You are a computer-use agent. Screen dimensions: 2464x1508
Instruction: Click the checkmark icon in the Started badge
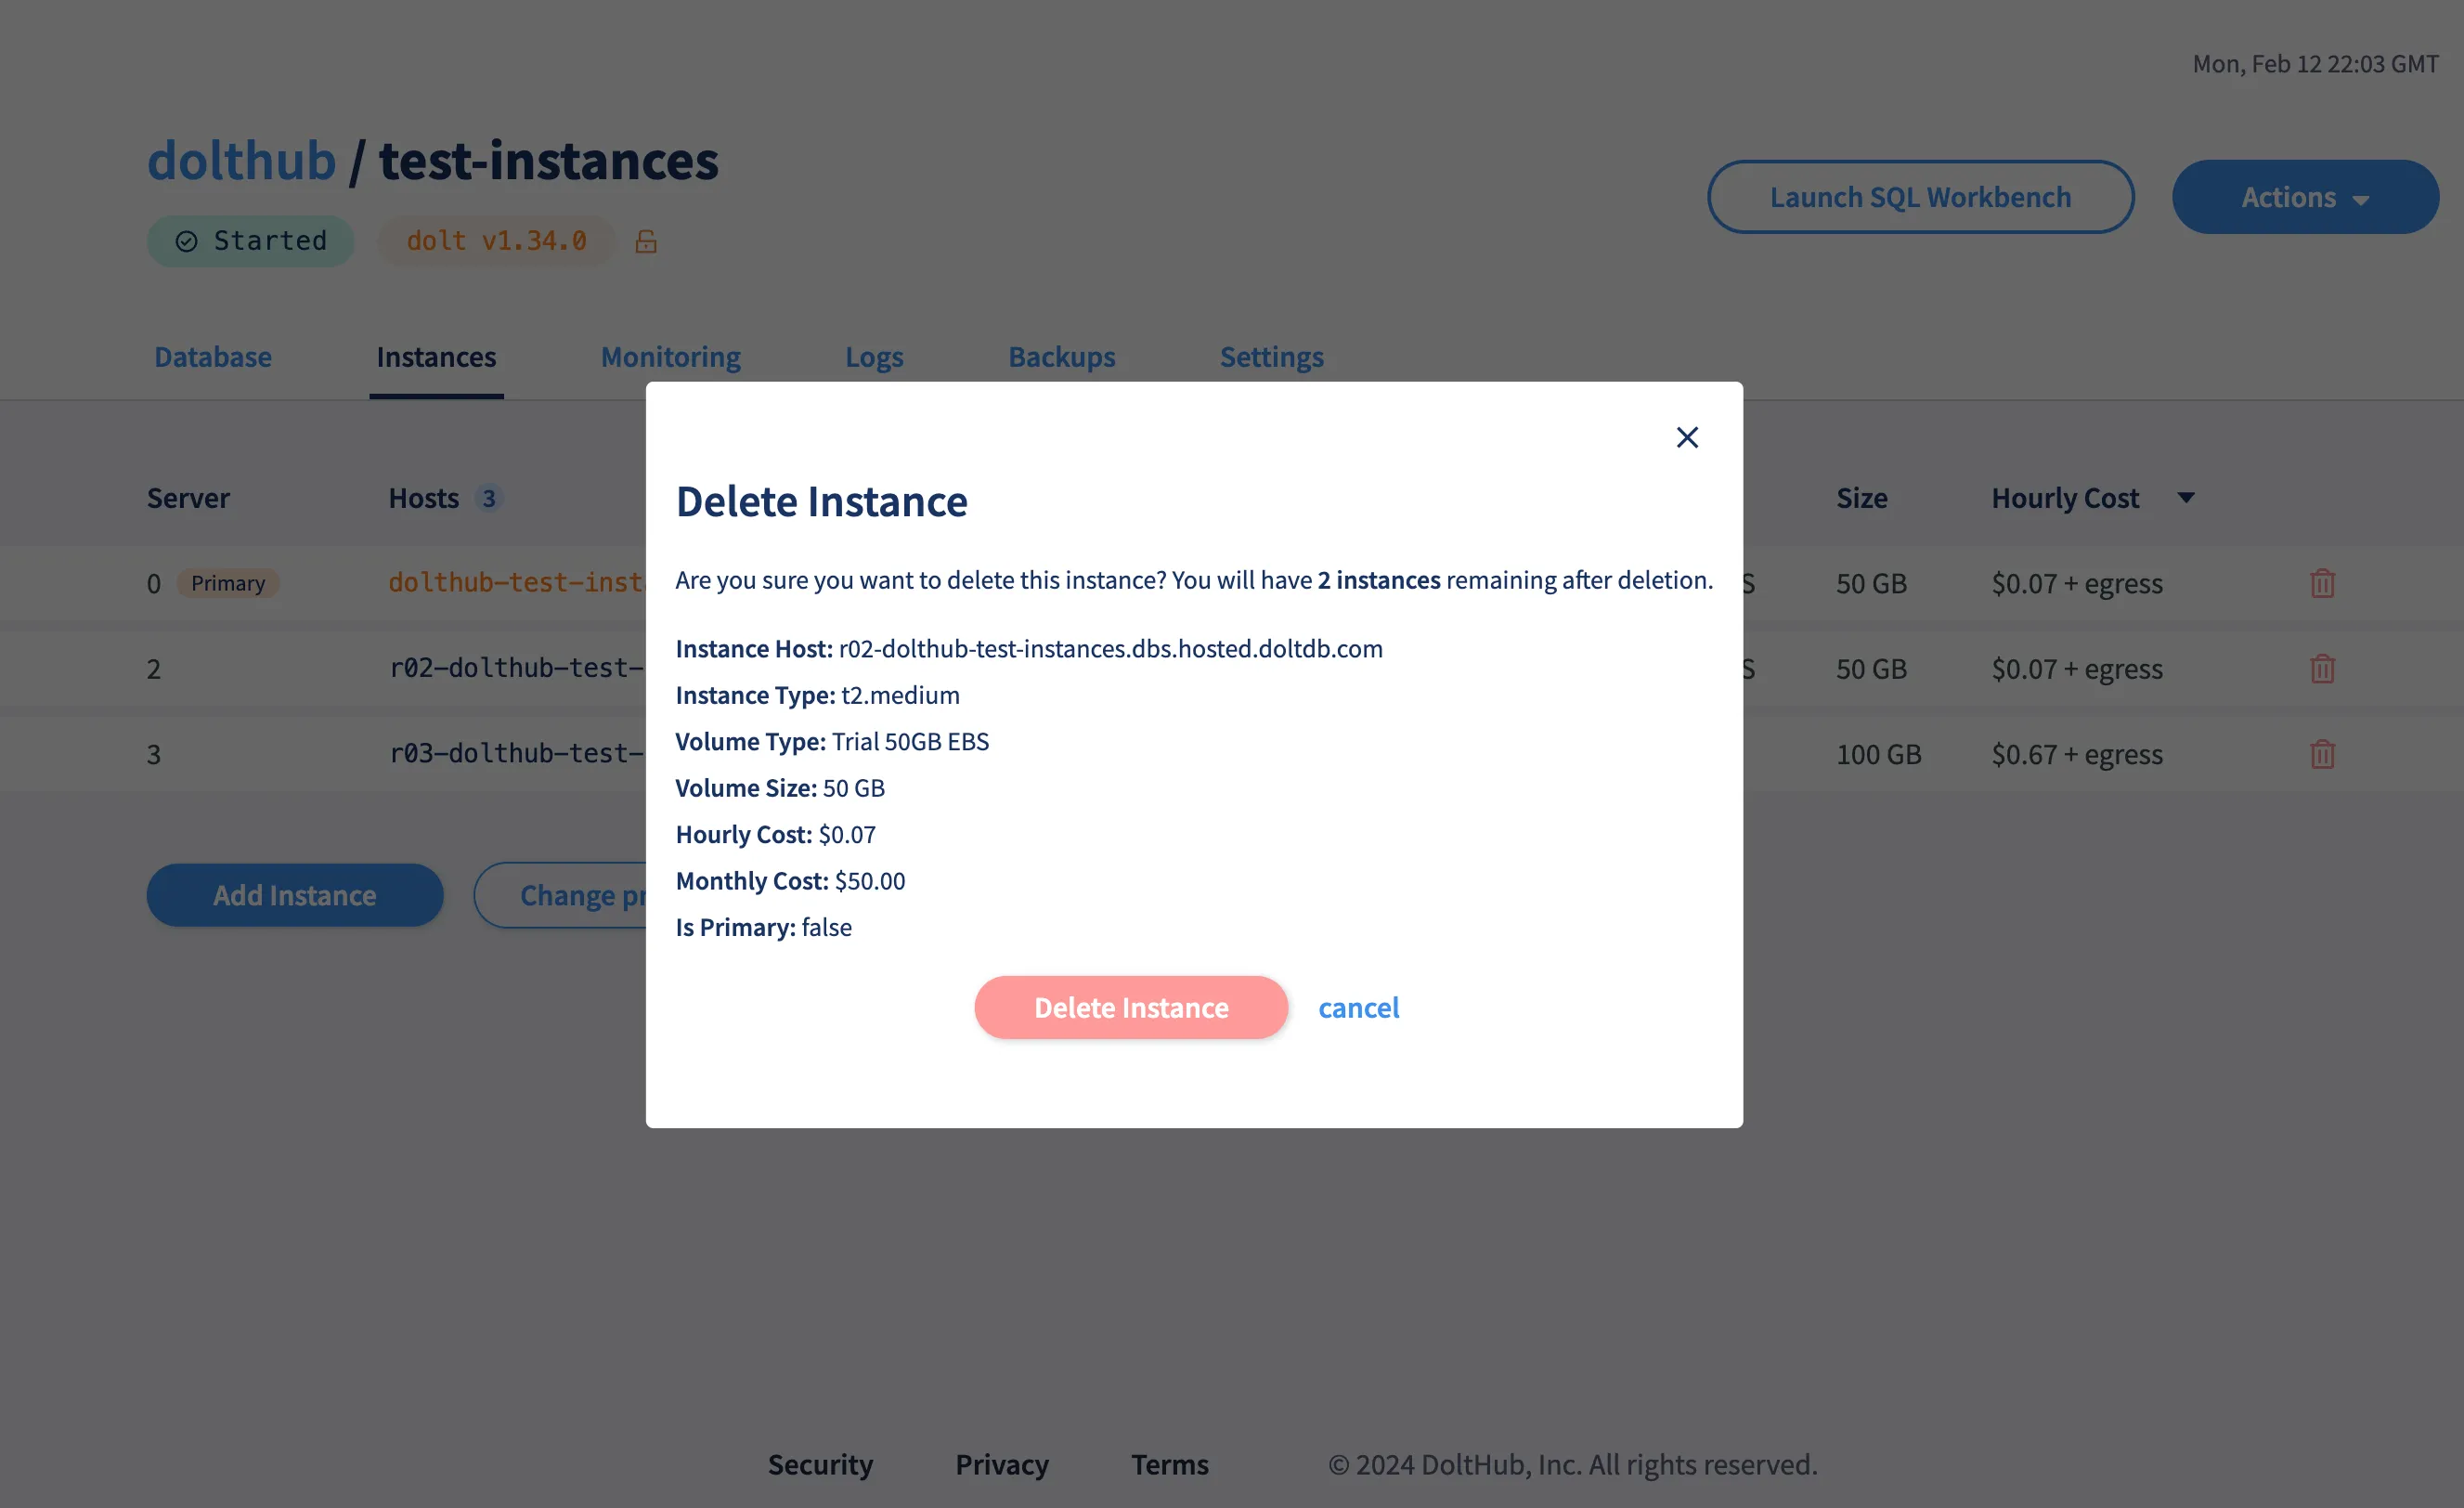186,241
